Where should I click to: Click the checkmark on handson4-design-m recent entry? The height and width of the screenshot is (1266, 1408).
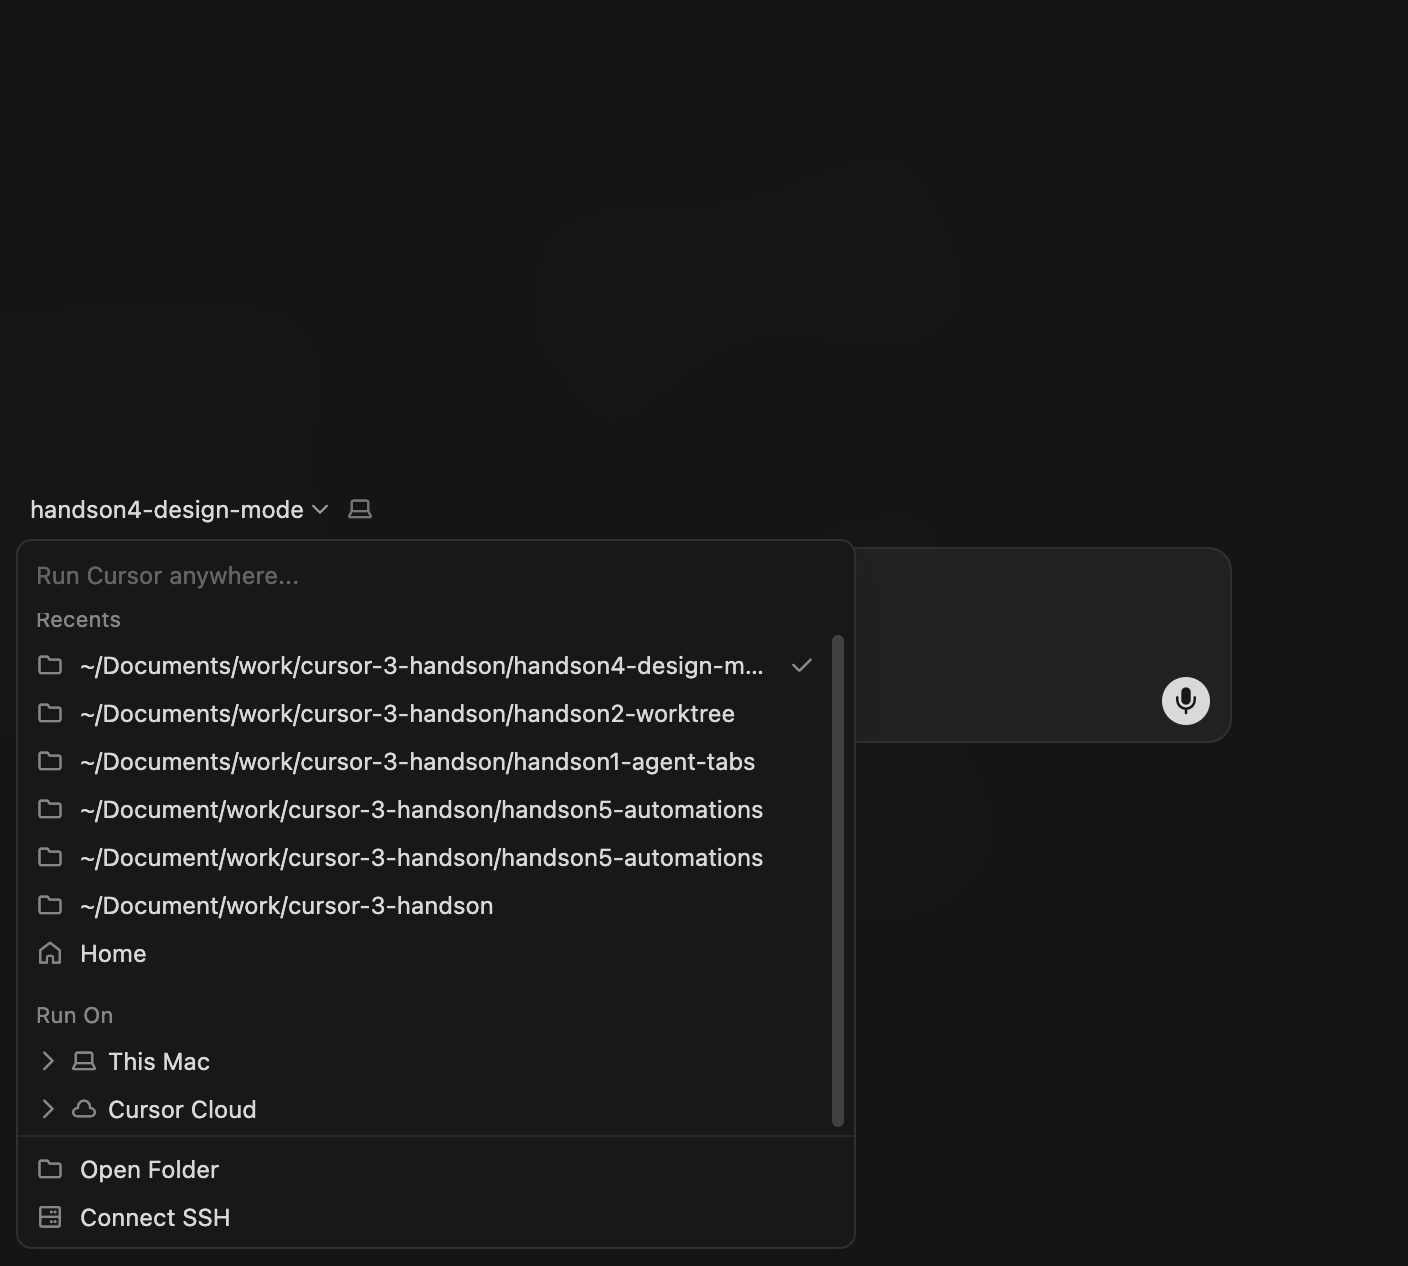pyautogui.click(x=801, y=664)
